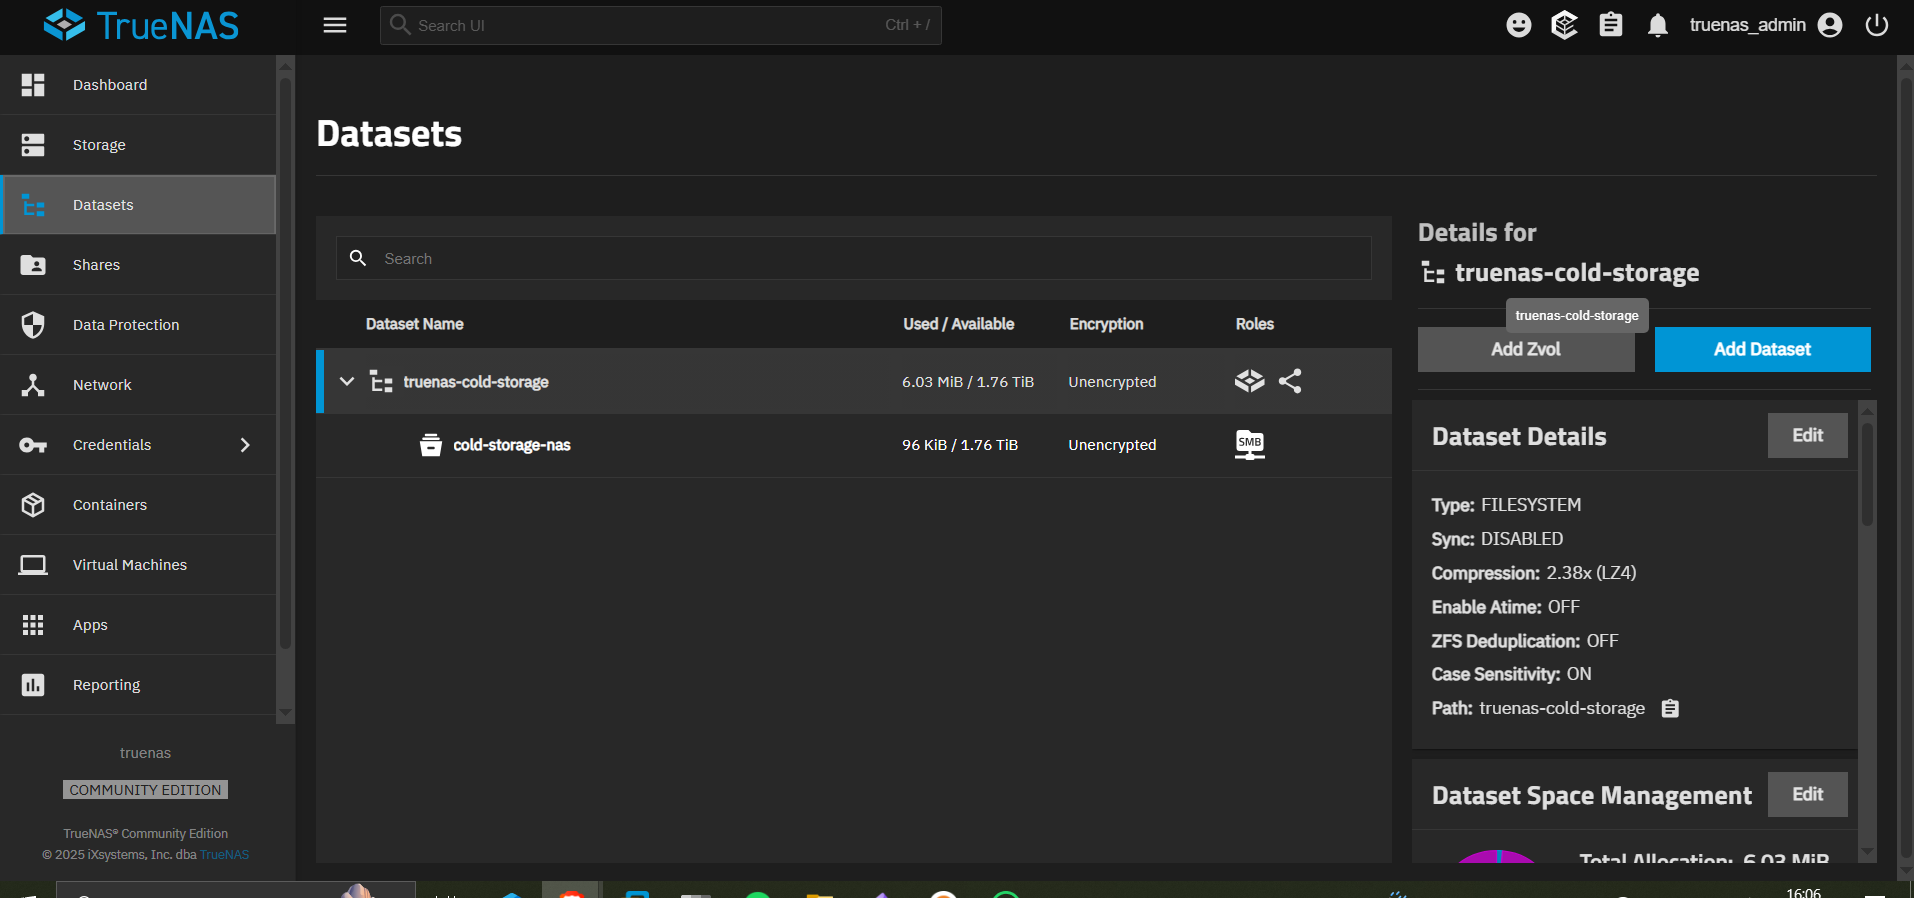Screen dimensions: 1914x898
Task: Open the Data Protection menu item
Action: pyautogui.click(x=138, y=325)
